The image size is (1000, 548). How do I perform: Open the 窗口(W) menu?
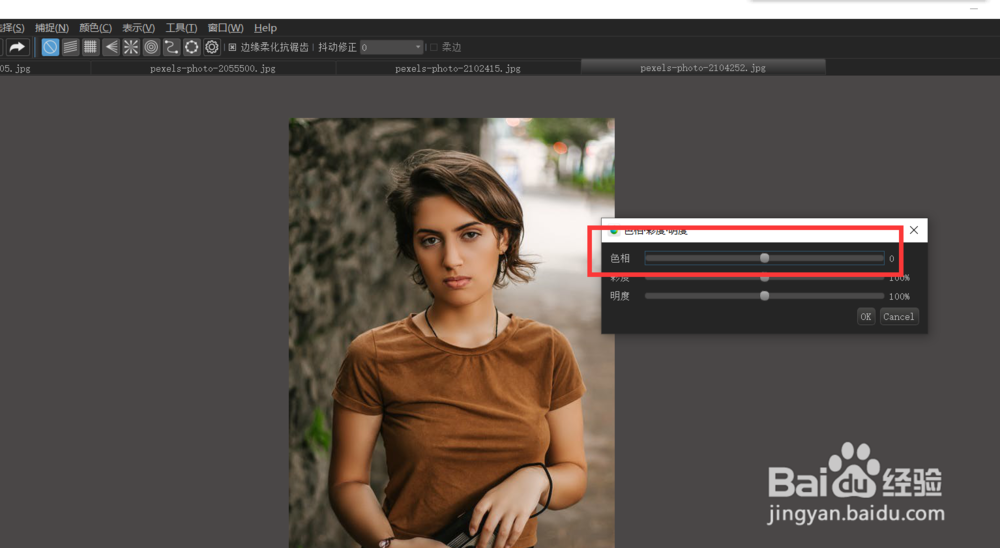click(225, 28)
